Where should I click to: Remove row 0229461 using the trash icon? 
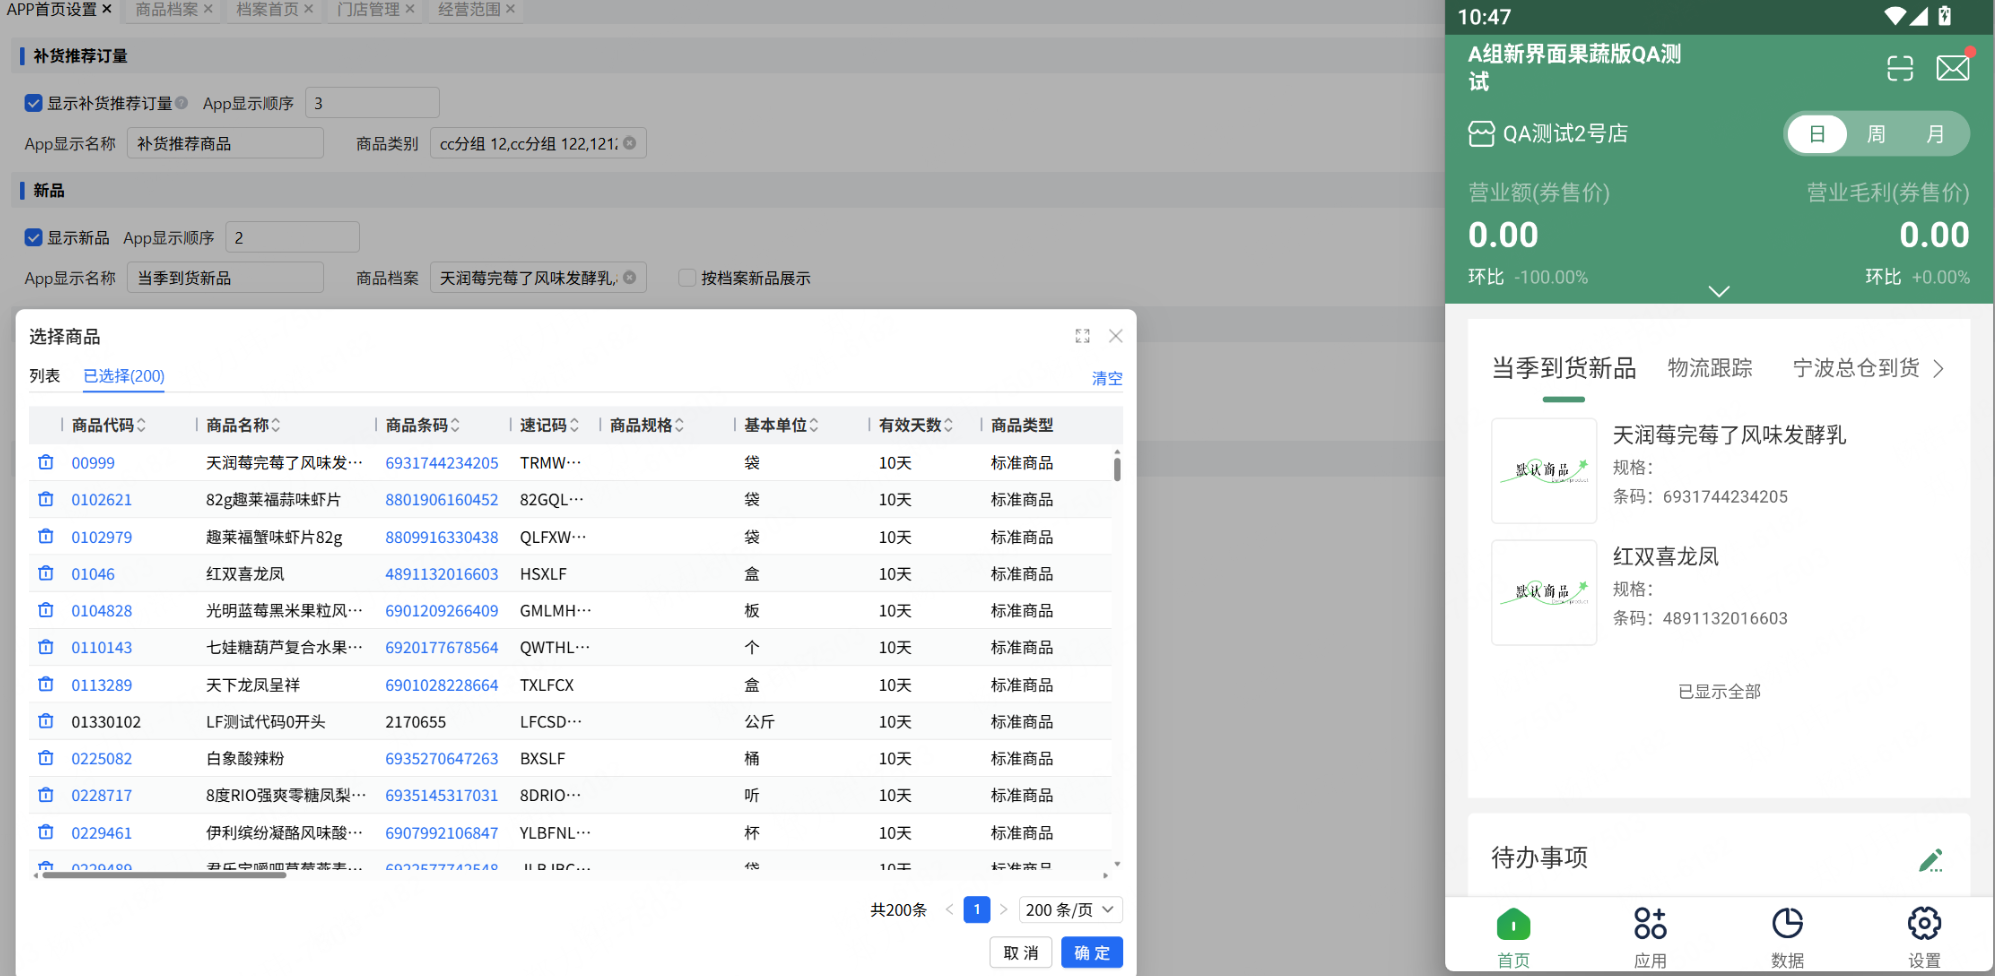click(x=46, y=832)
